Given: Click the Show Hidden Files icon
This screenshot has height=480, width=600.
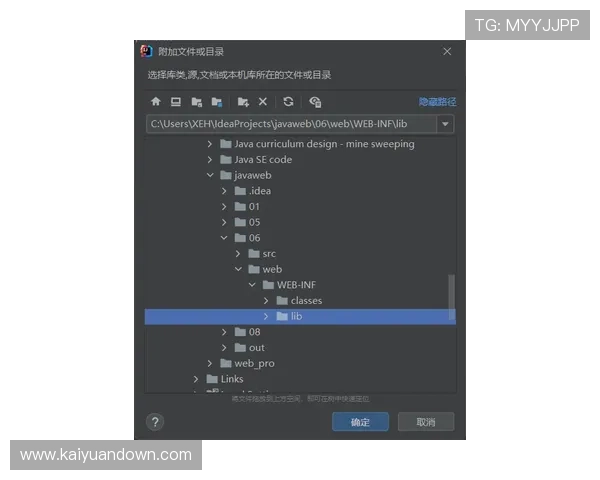Looking at the screenshot, I should pos(315,102).
